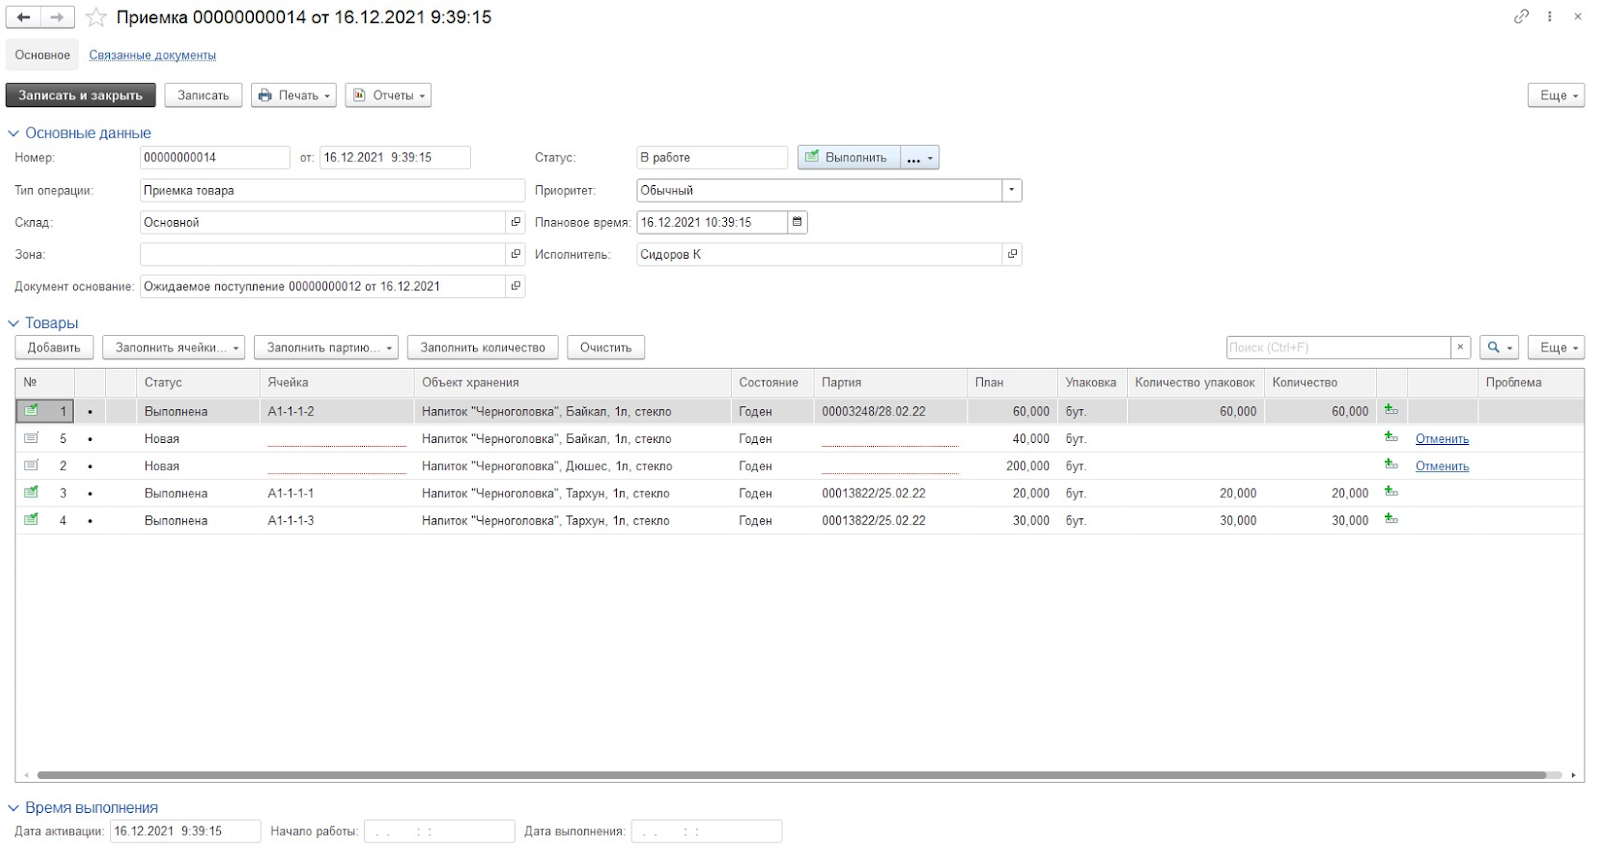Click the magnifier search button
1600x851 pixels.
point(1499,347)
